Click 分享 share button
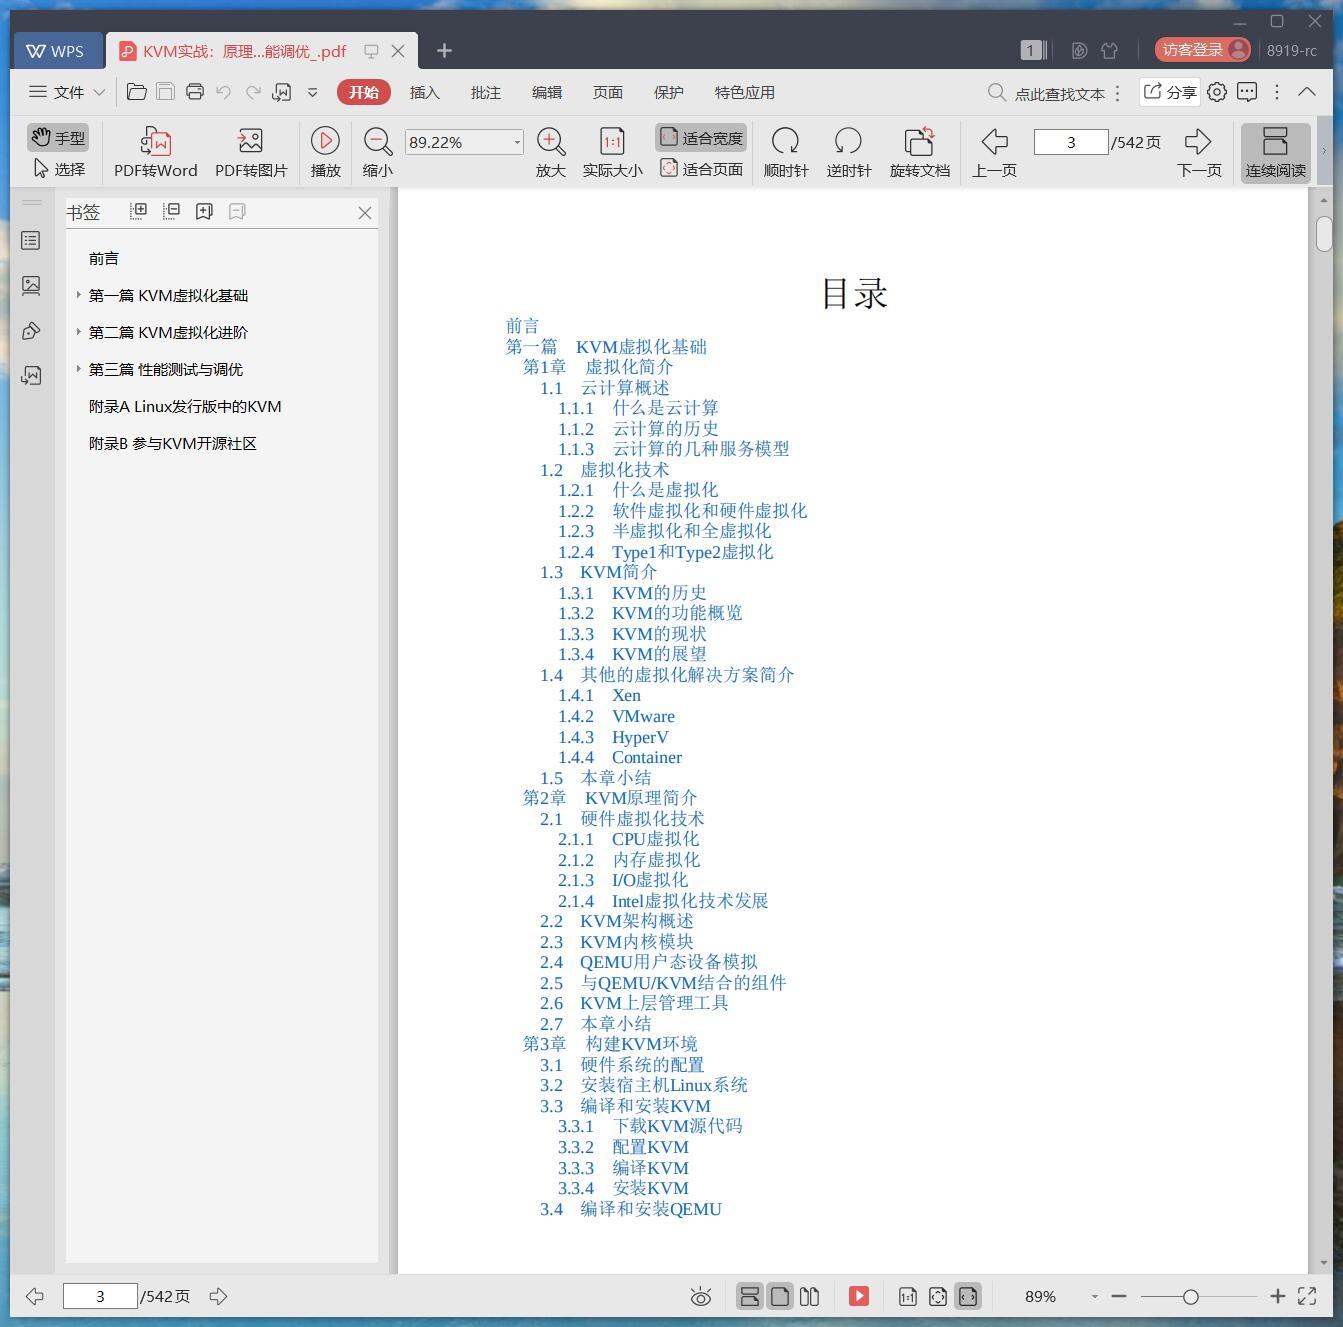The height and width of the screenshot is (1327, 1343). [1170, 92]
